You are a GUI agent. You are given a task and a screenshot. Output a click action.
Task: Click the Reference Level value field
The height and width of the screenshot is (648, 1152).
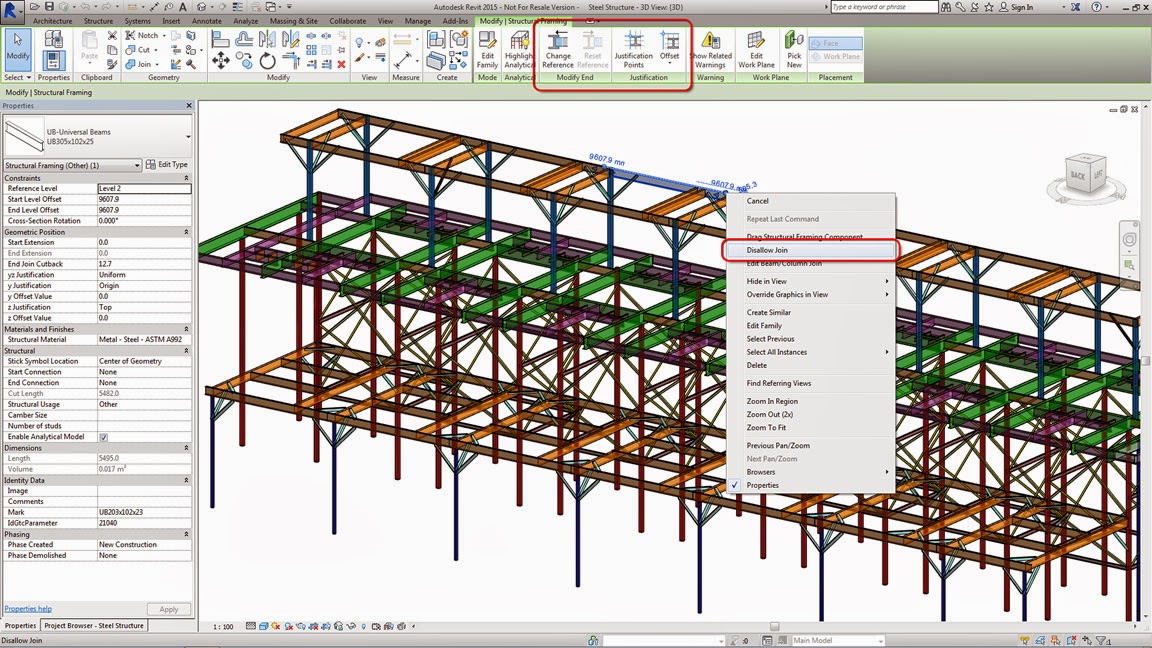click(144, 189)
